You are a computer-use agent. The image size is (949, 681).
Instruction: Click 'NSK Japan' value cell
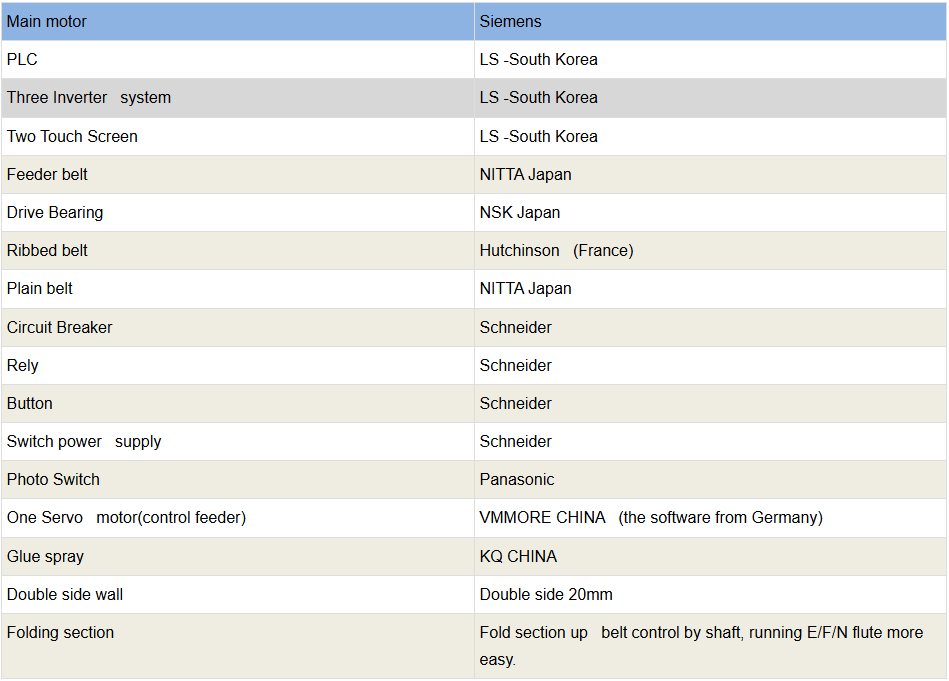(x=520, y=212)
